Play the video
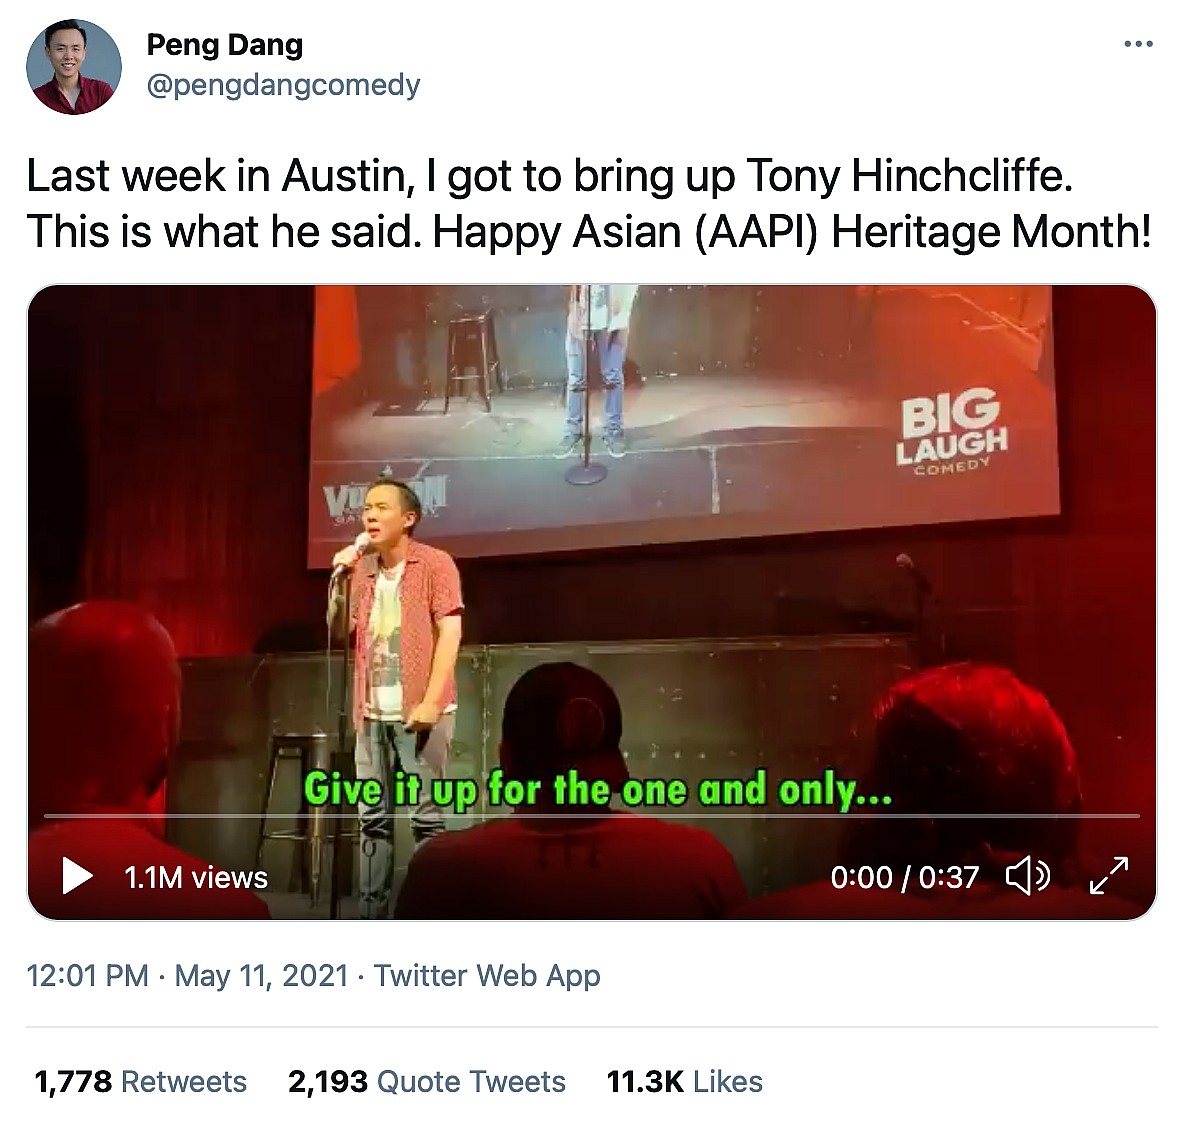Viewport: 1181px width, 1125px height. tap(76, 876)
